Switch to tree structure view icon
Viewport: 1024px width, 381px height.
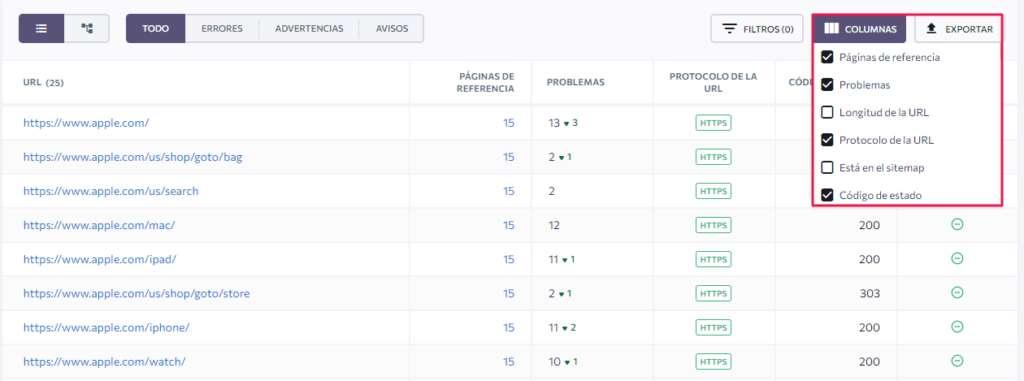click(x=86, y=29)
